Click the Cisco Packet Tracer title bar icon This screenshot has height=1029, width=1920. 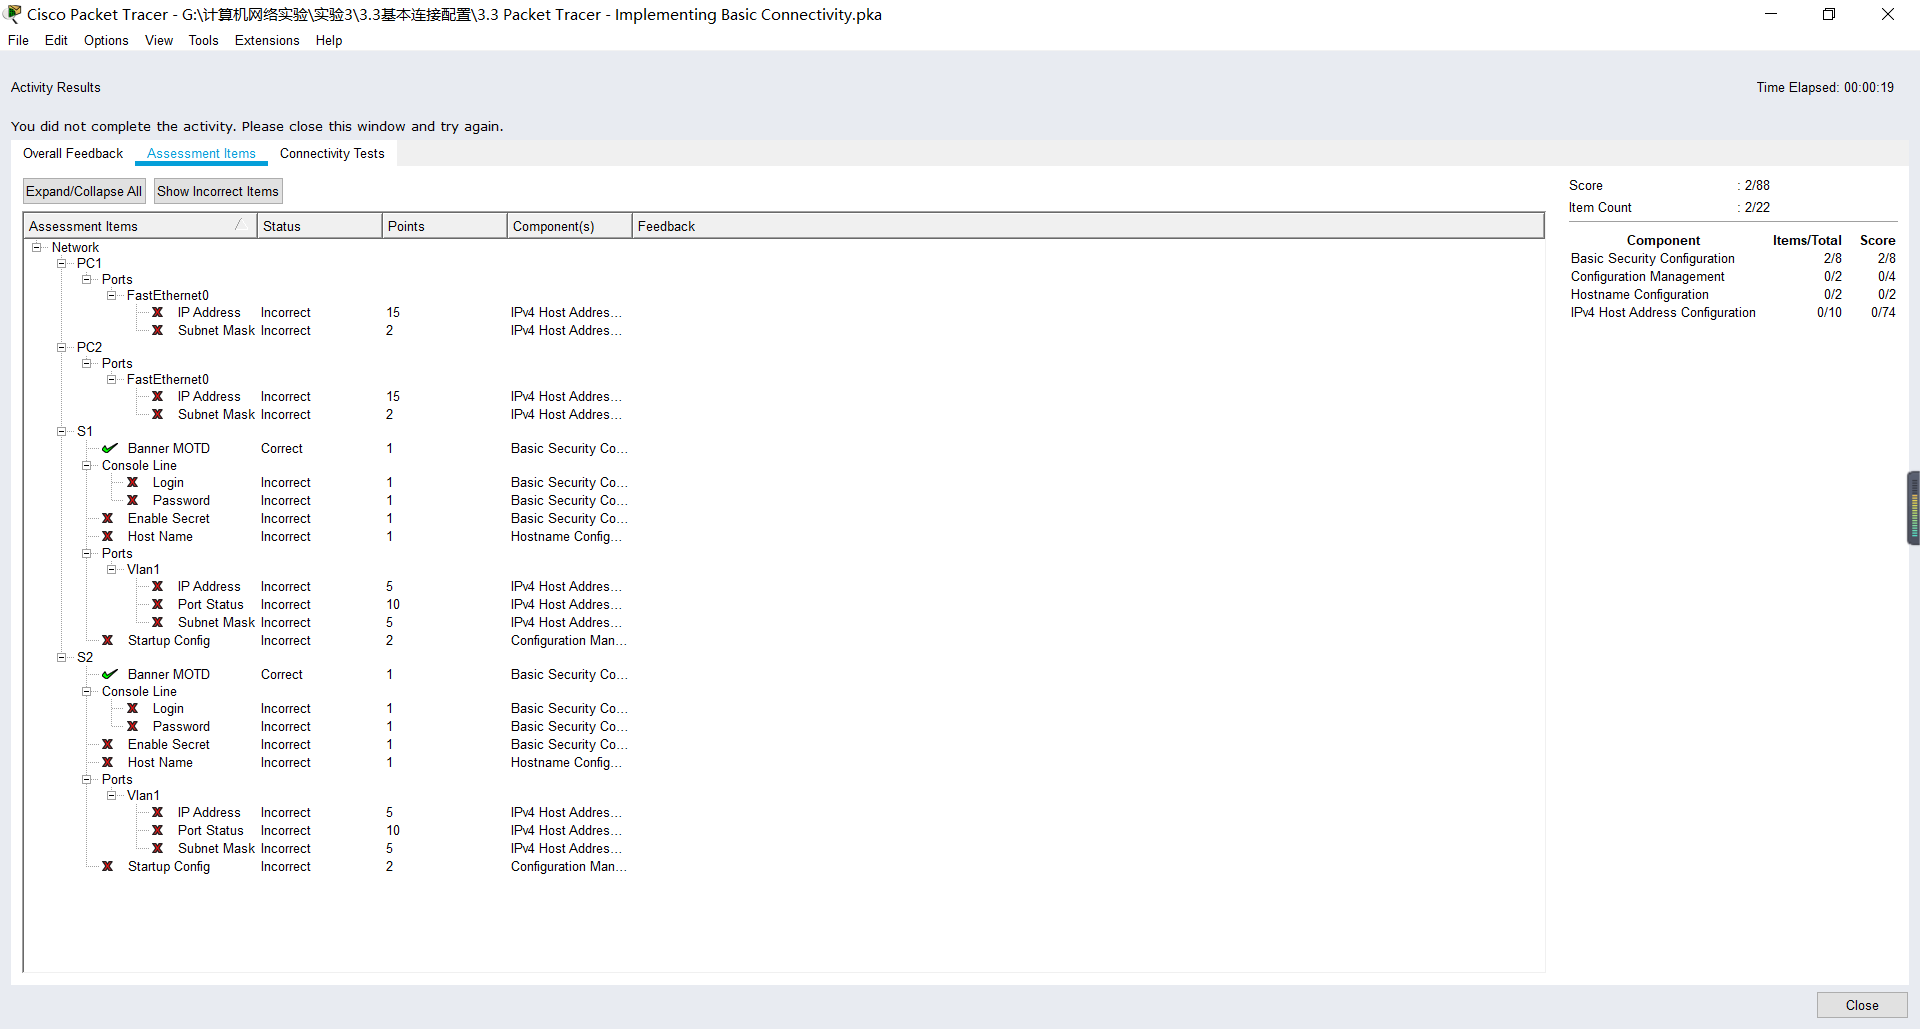click(13, 14)
